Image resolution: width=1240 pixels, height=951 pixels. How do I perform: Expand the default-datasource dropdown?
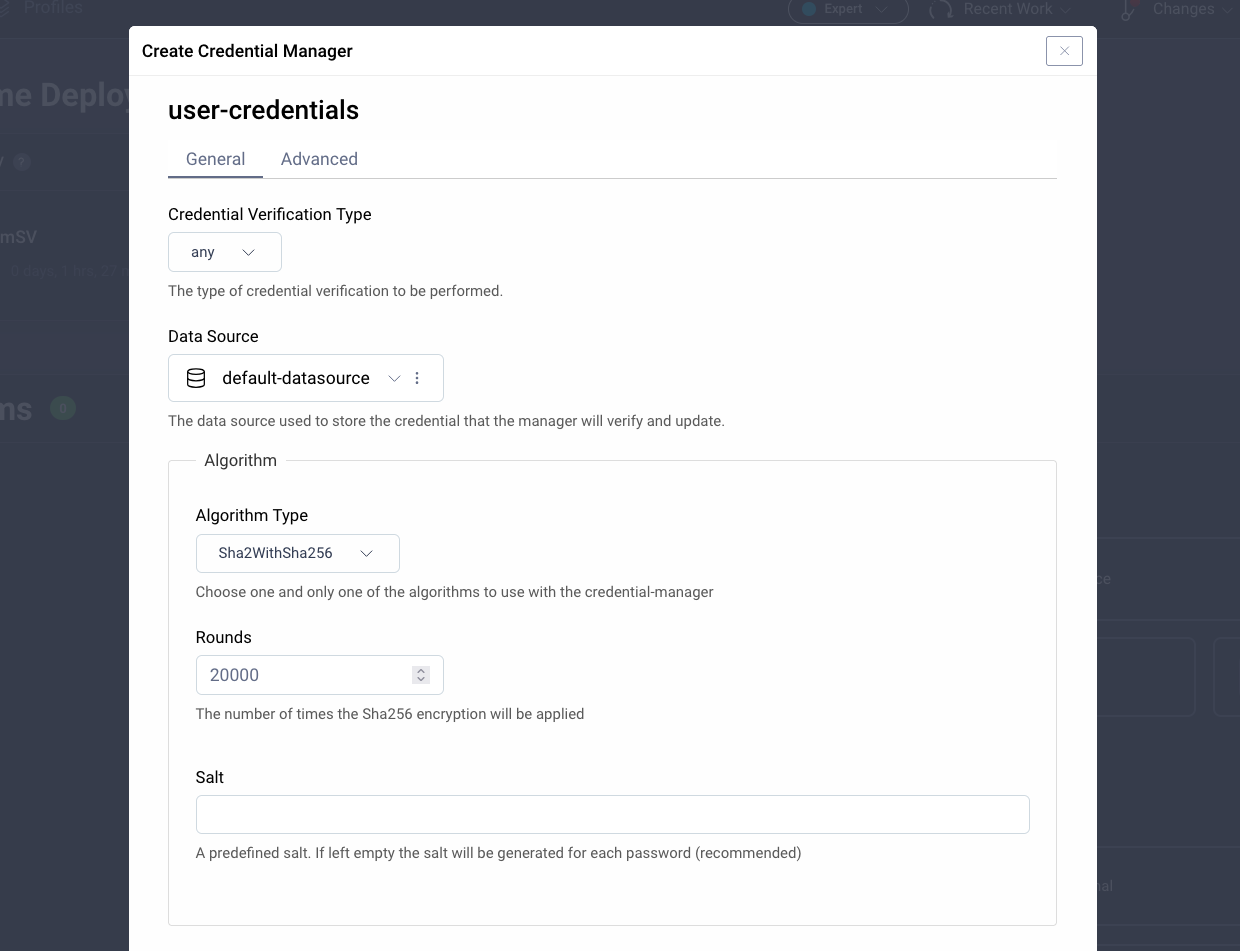point(393,378)
